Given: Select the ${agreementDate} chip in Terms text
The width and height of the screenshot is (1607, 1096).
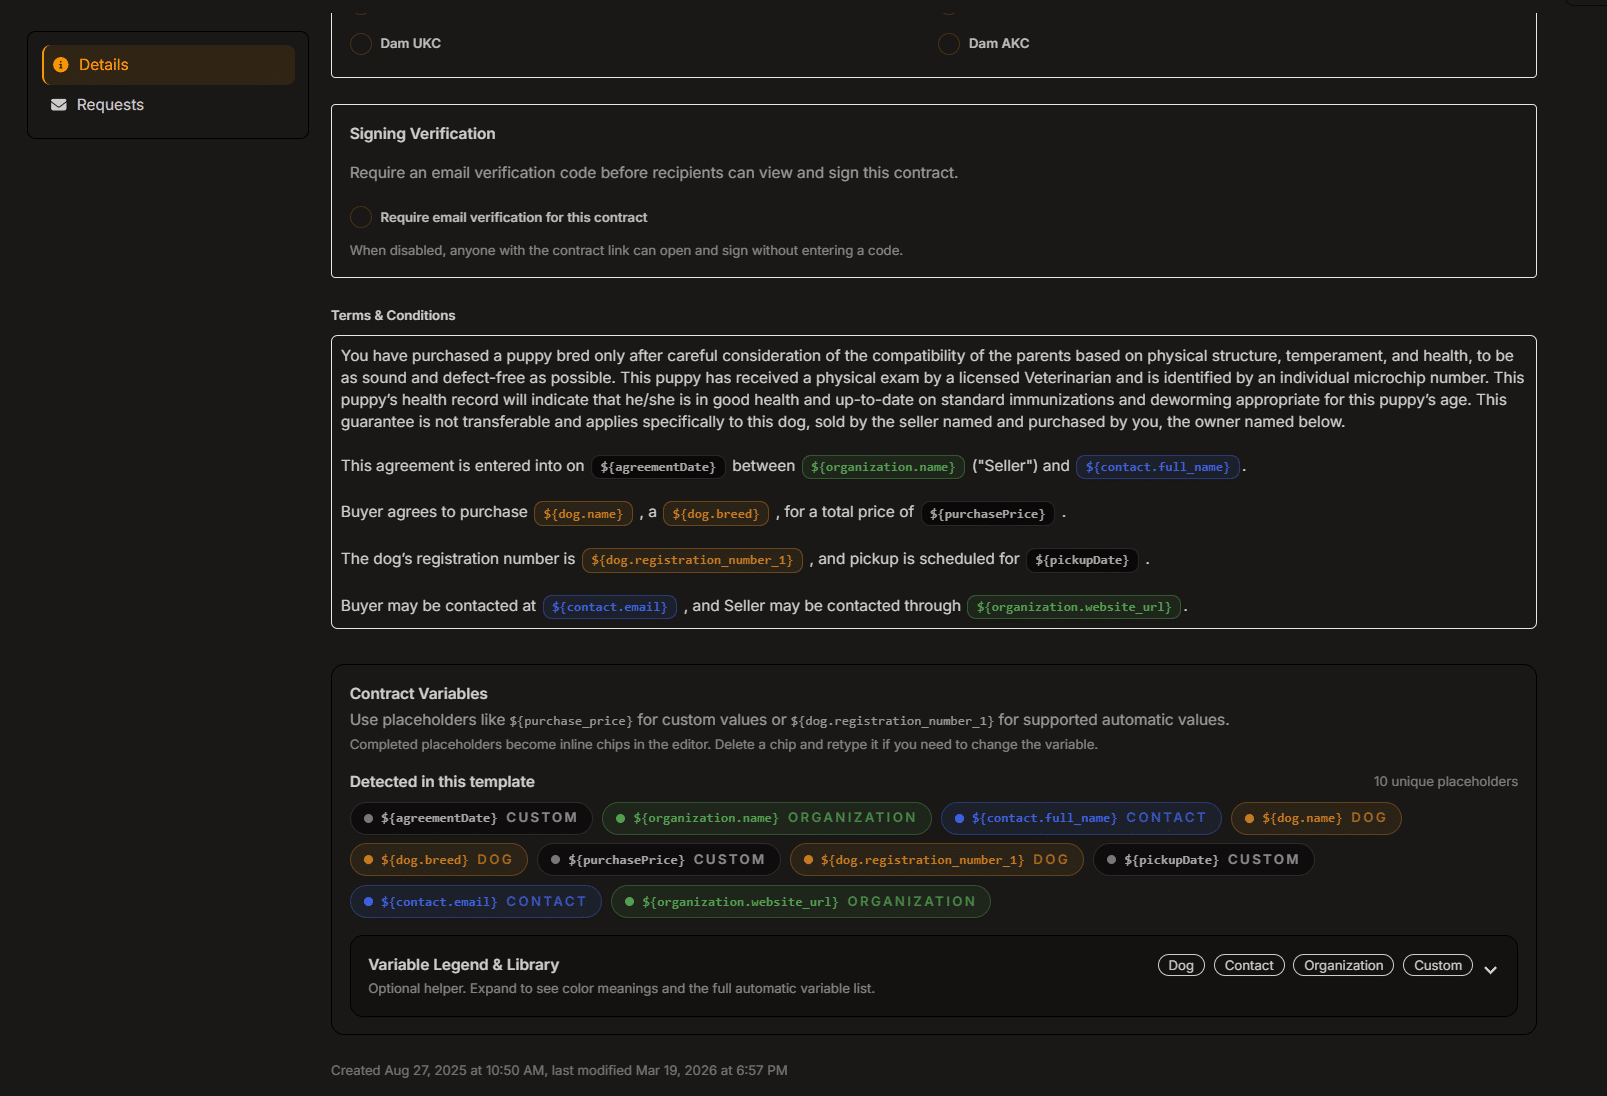Looking at the screenshot, I should (658, 466).
